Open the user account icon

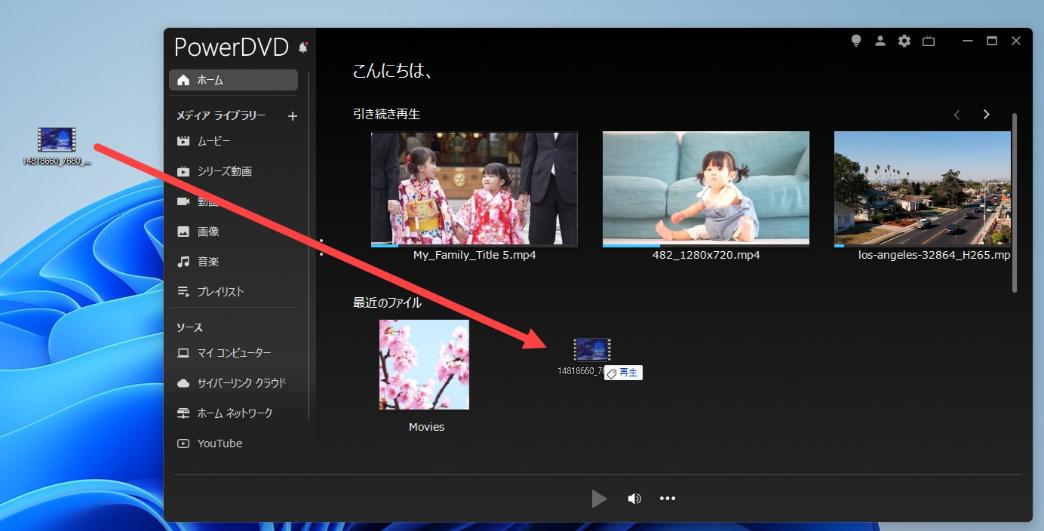pos(880,41)
